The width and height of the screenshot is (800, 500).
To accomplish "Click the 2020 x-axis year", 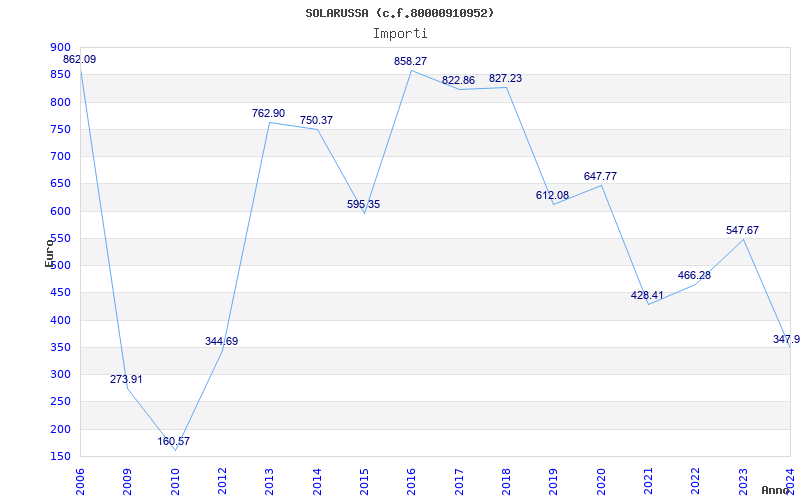I will [x=601, y=482].
